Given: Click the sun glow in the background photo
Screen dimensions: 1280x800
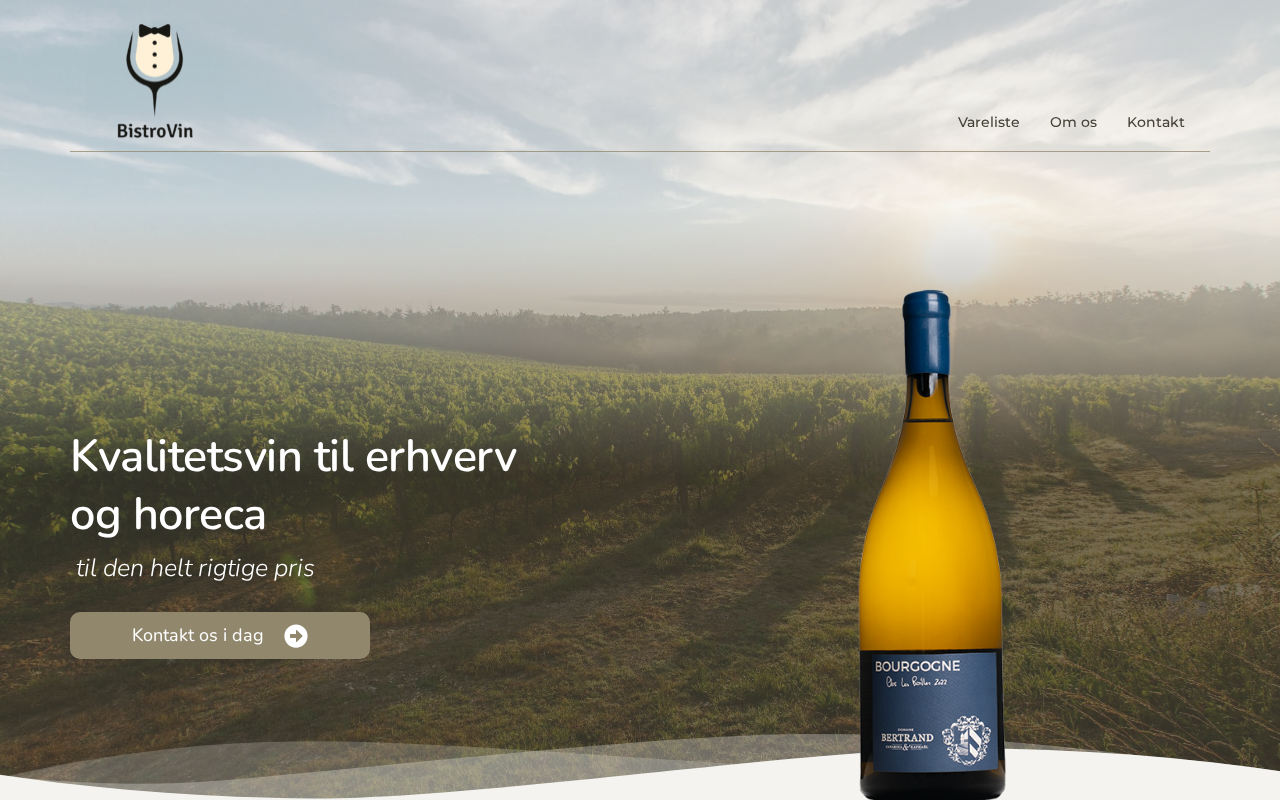Looking at the screenshot, I should click(x=960, y=250).
